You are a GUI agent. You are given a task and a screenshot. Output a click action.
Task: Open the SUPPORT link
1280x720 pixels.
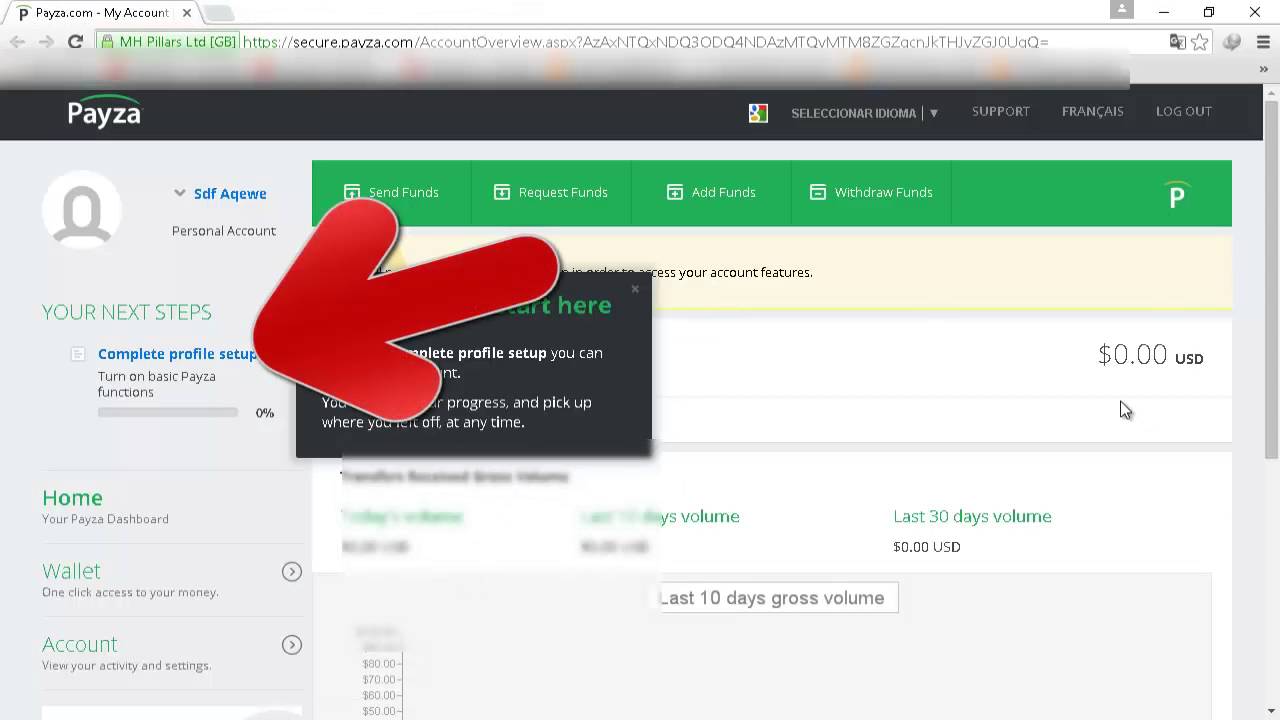pyautogui.click(x=1000, y=111)
